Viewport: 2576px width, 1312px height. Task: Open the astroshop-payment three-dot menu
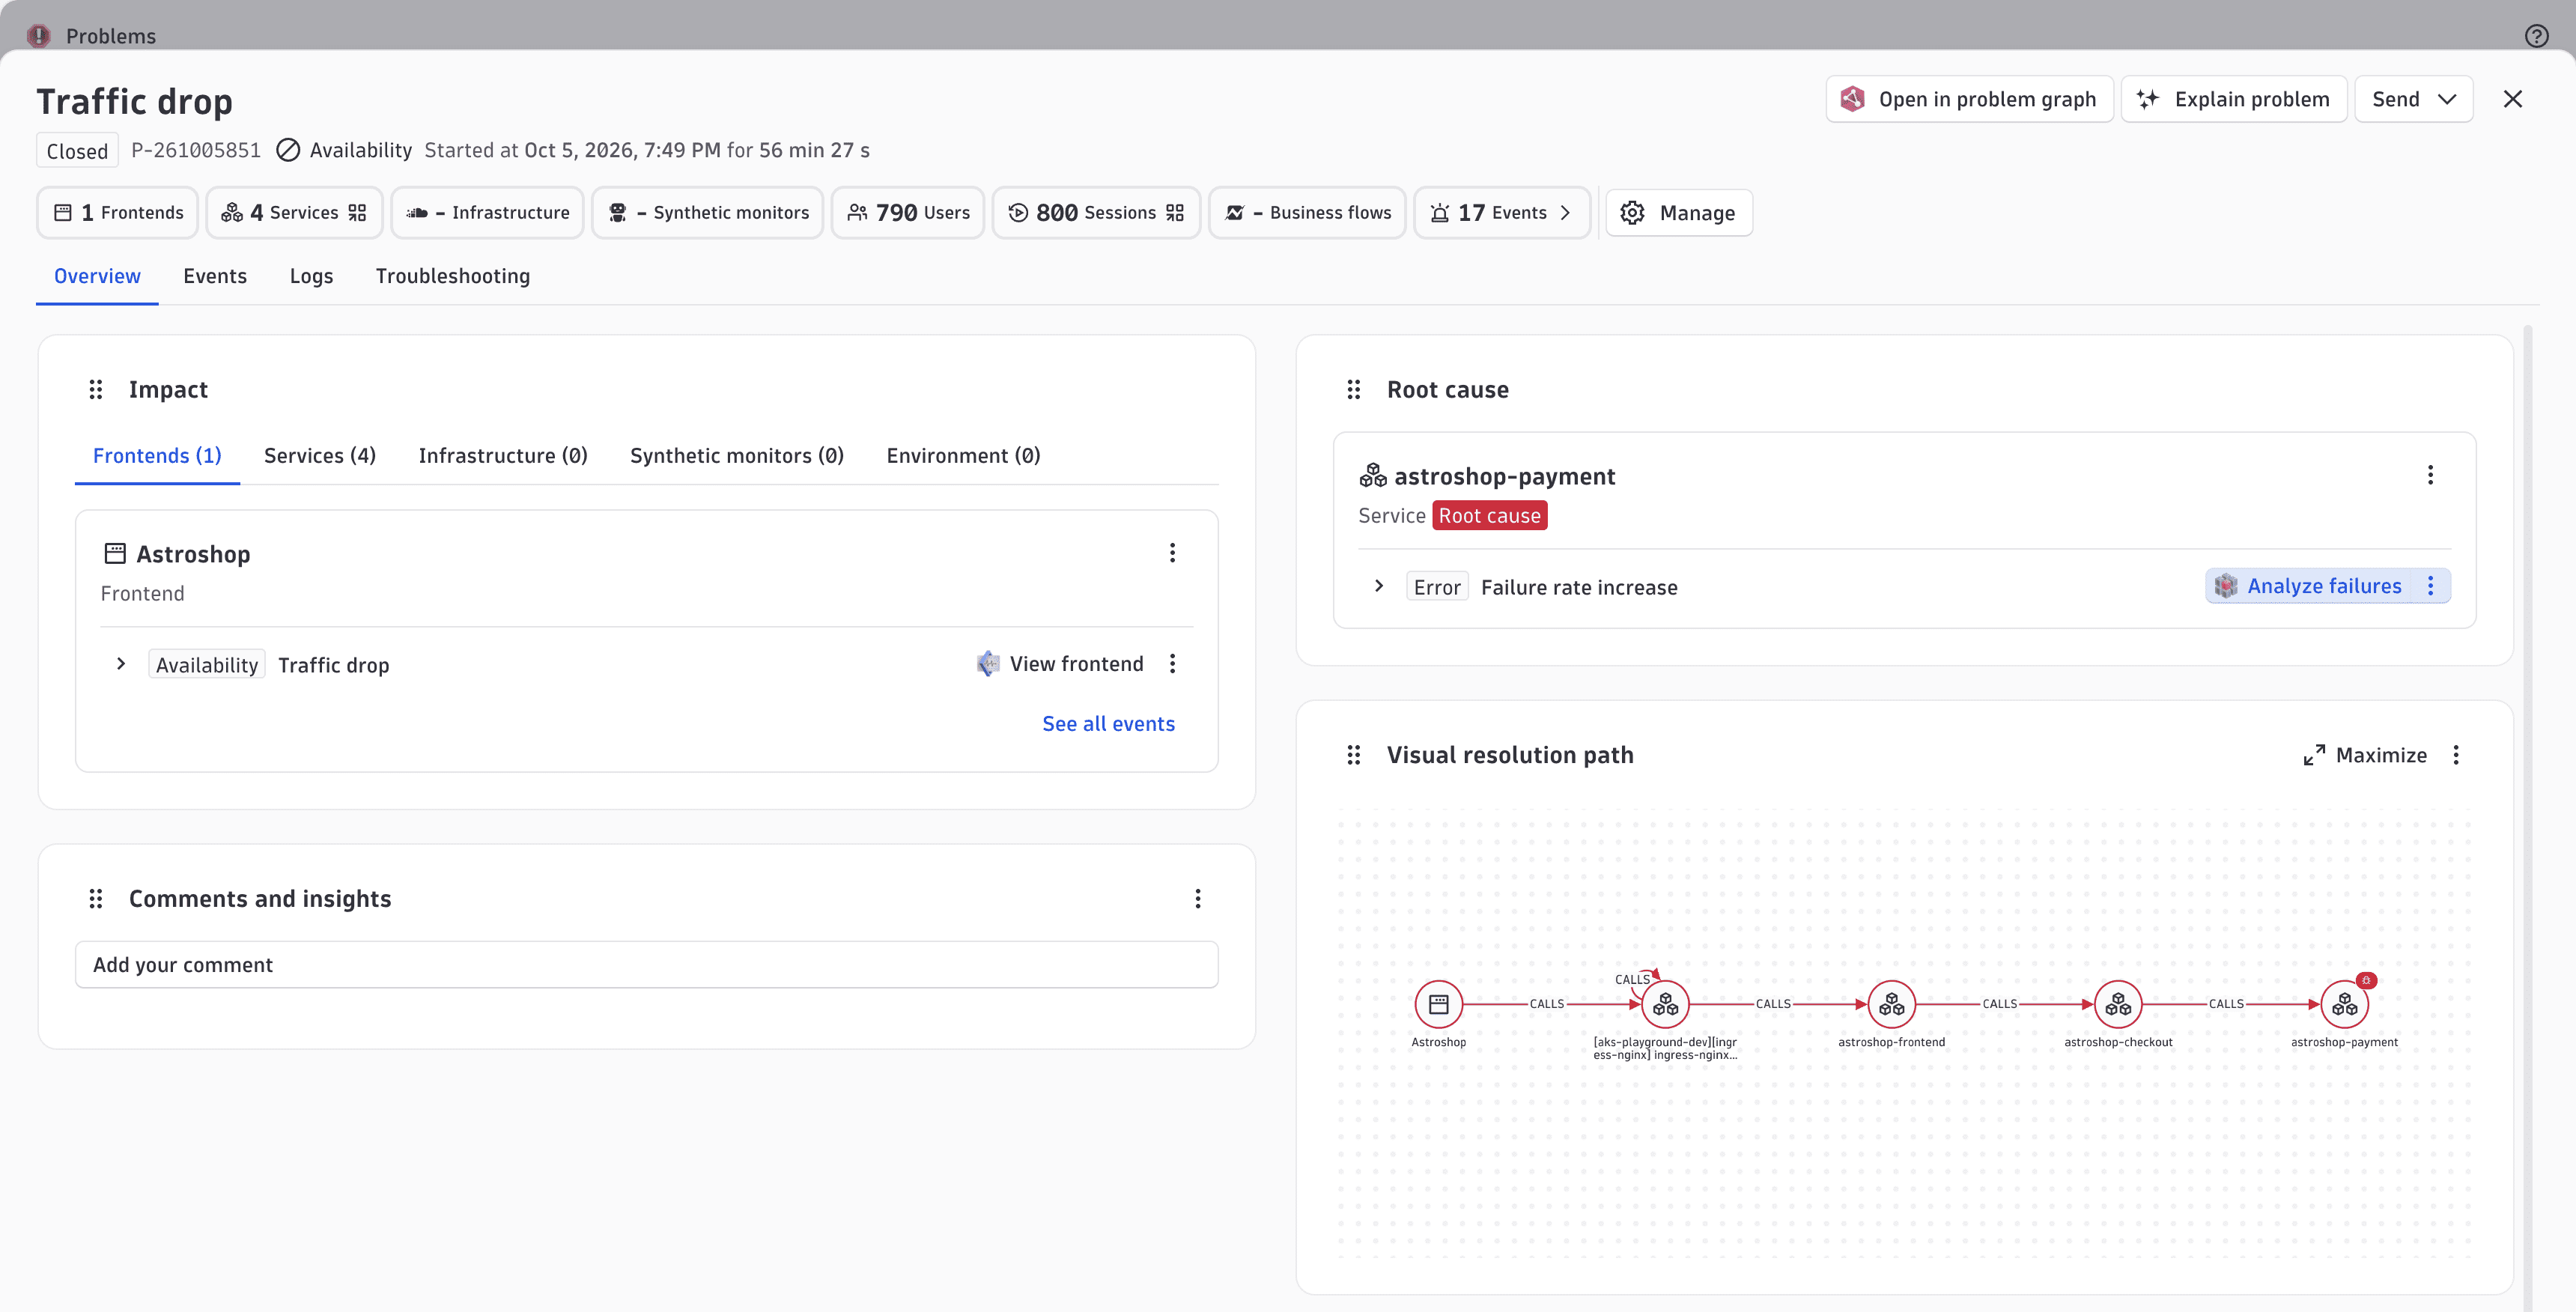tap(2430, 475)
